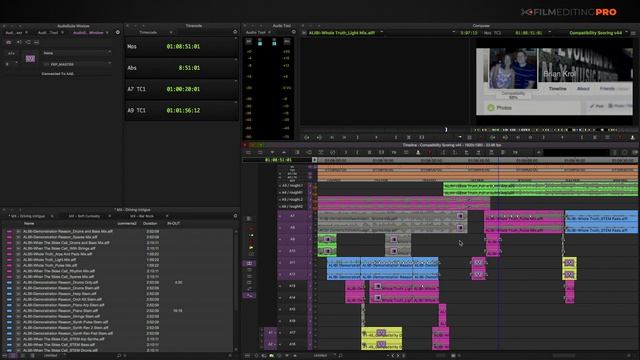Click effect icon on yellow A17 clip
This screenshot has height=360, width=640.
click(381, 333)
